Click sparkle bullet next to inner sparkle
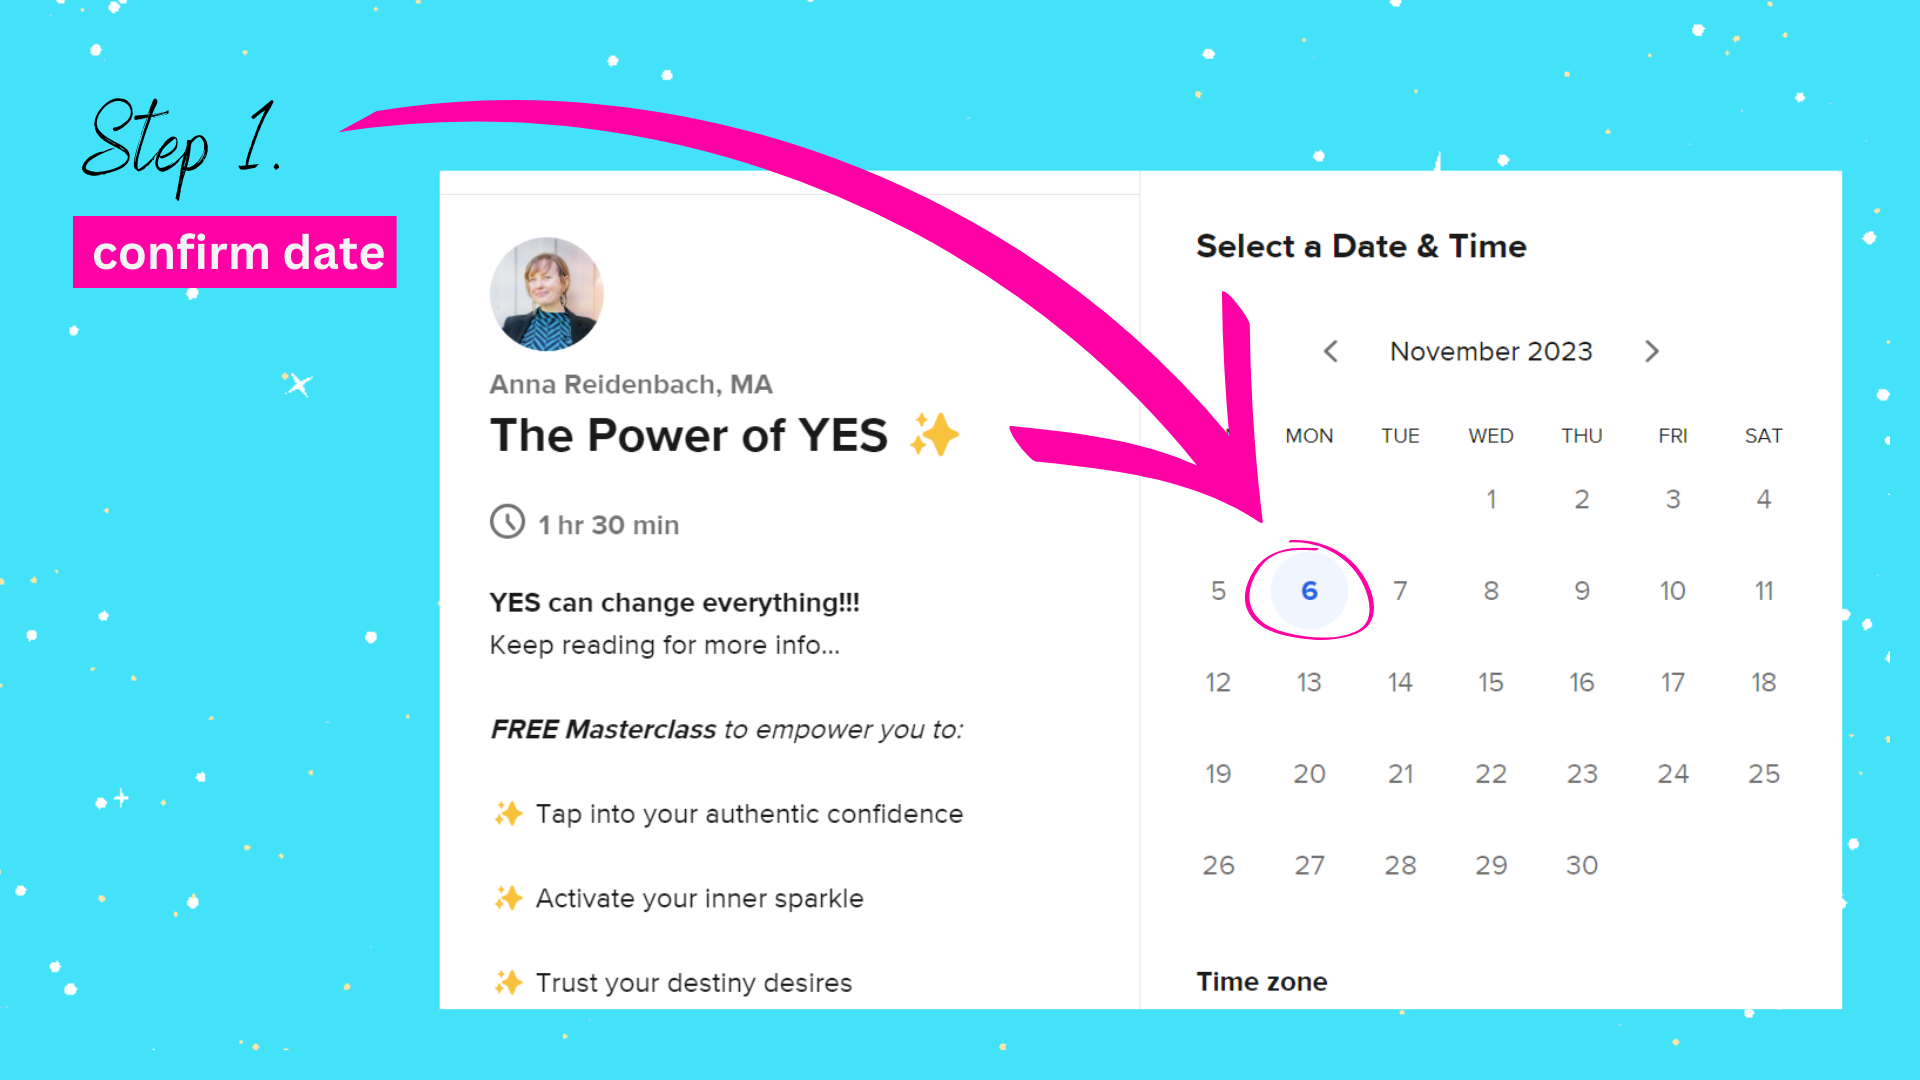 (x=508, y=898)
